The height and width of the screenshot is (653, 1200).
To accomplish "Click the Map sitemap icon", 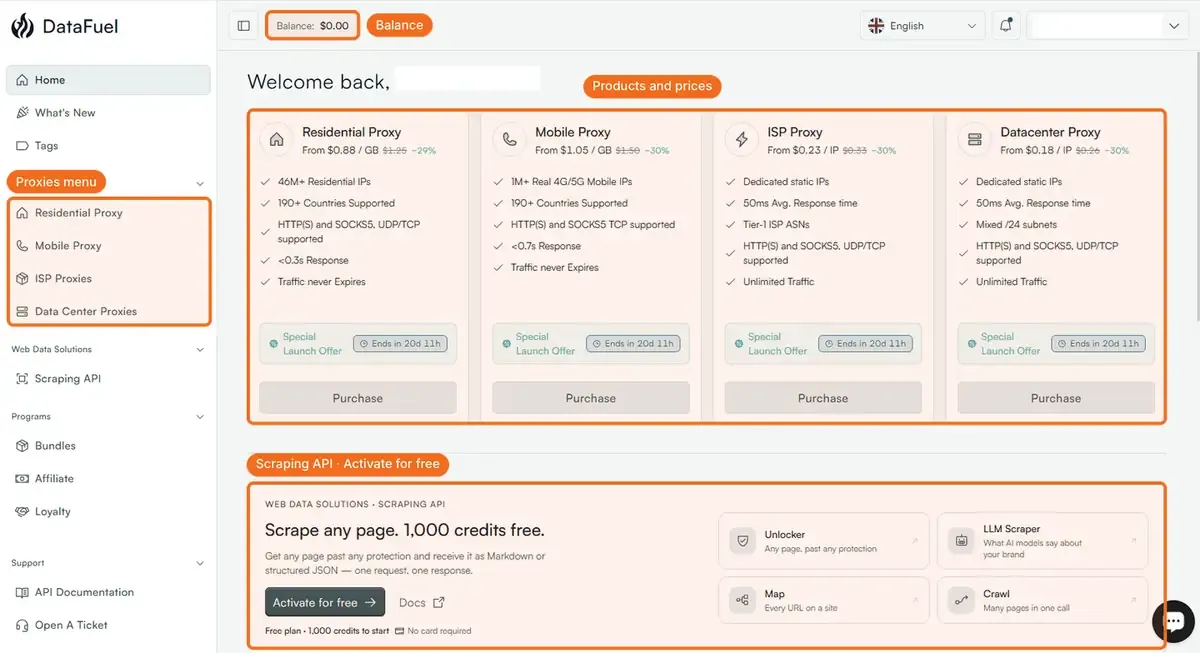I will (742, 600).
